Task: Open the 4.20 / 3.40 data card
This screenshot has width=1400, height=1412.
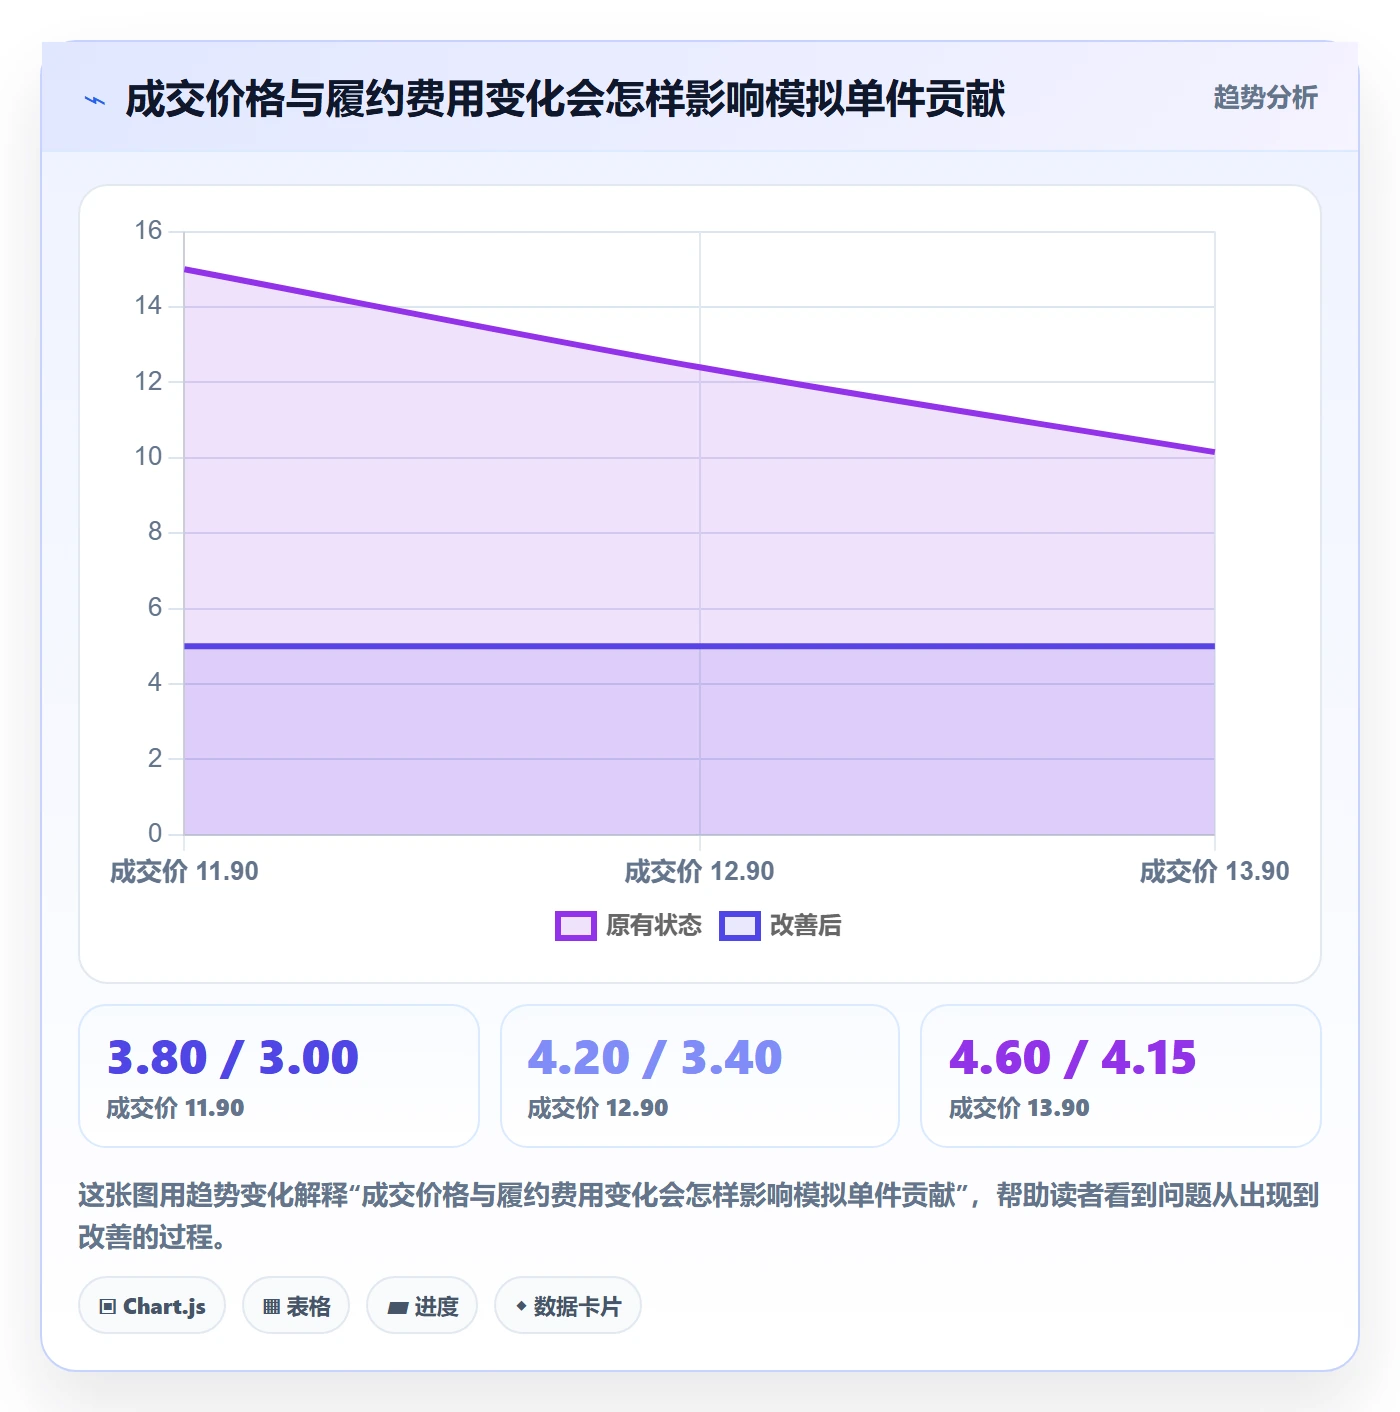Action: 700,1076
